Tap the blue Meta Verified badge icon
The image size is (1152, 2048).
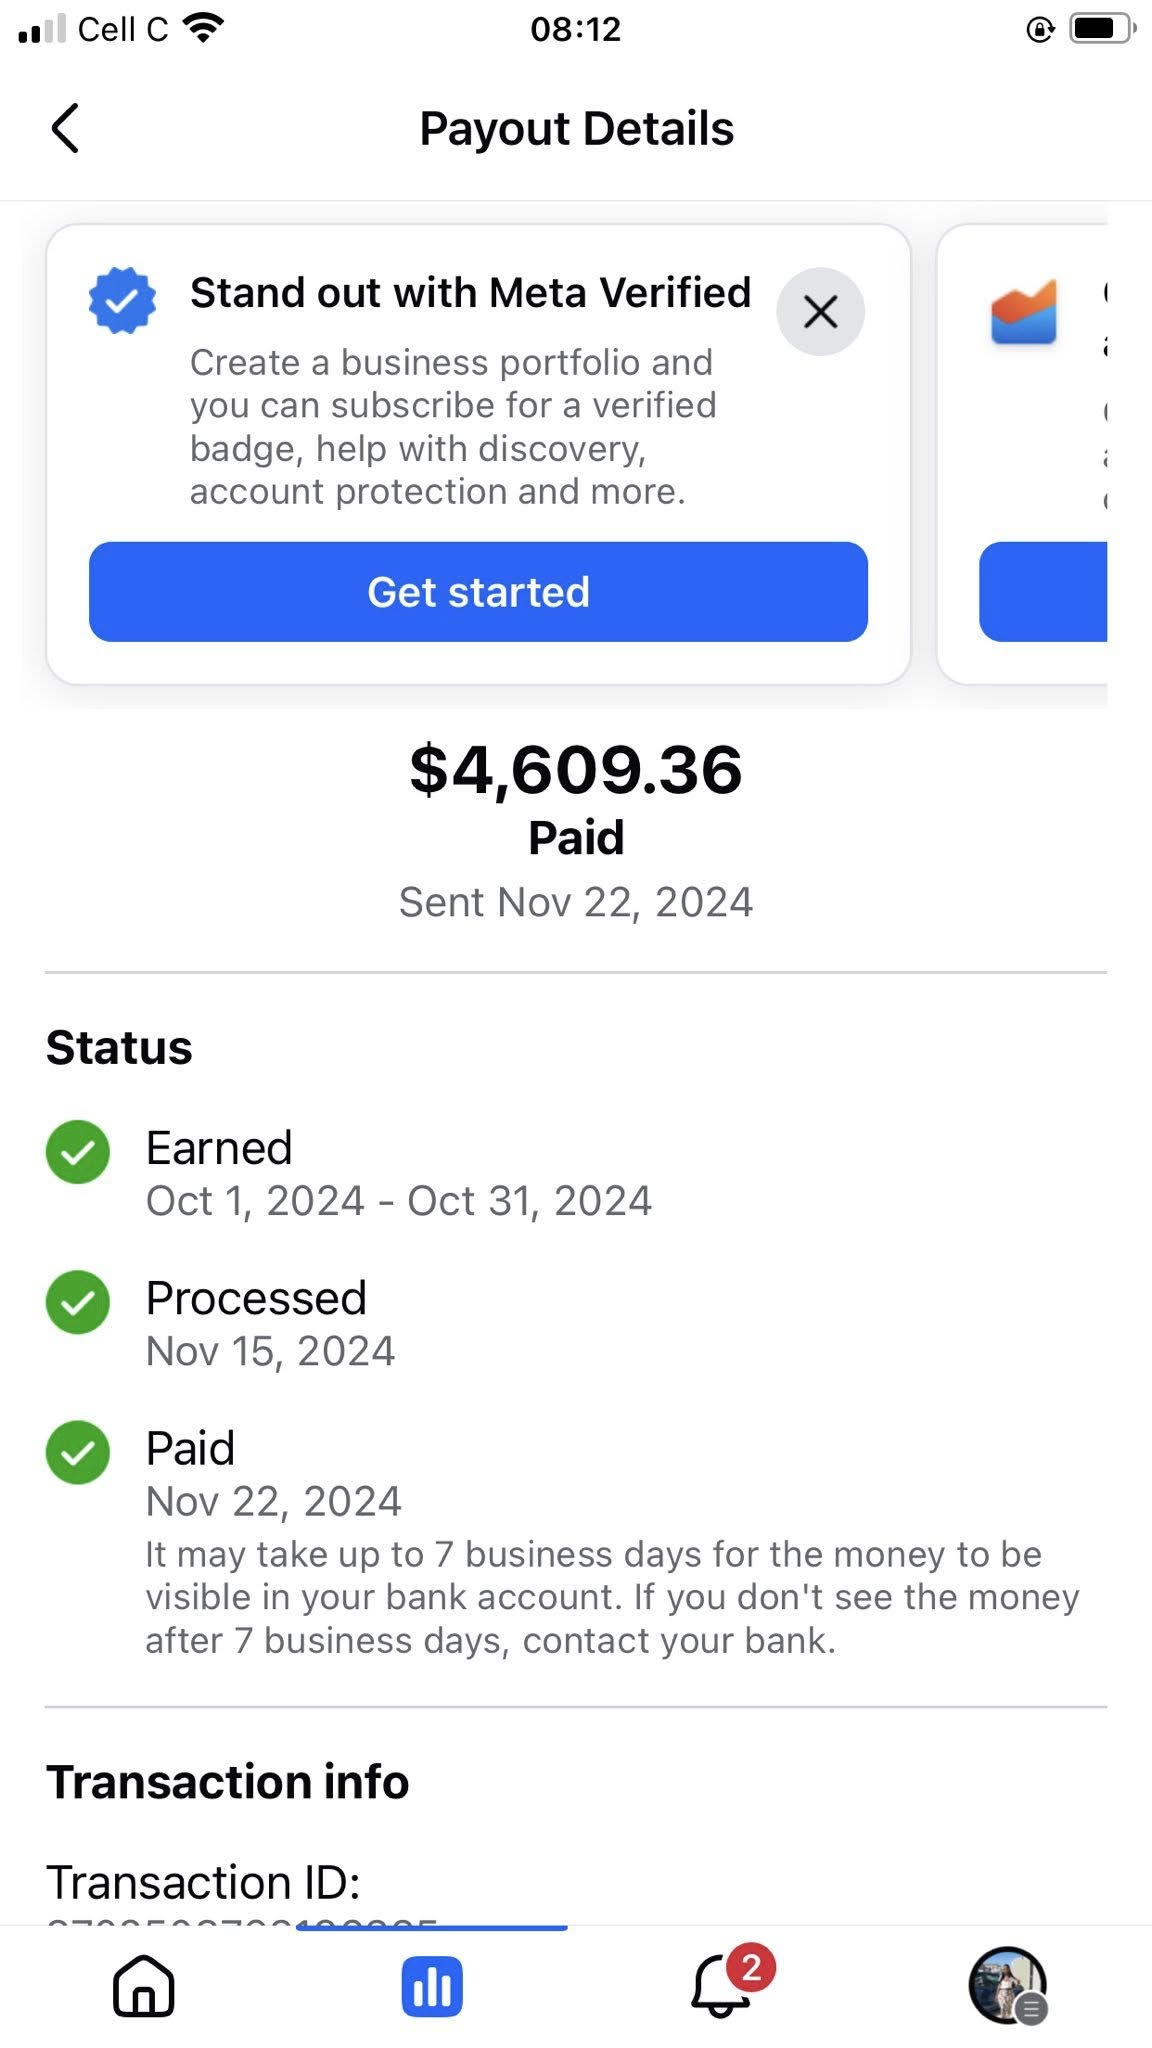[122, 300]
